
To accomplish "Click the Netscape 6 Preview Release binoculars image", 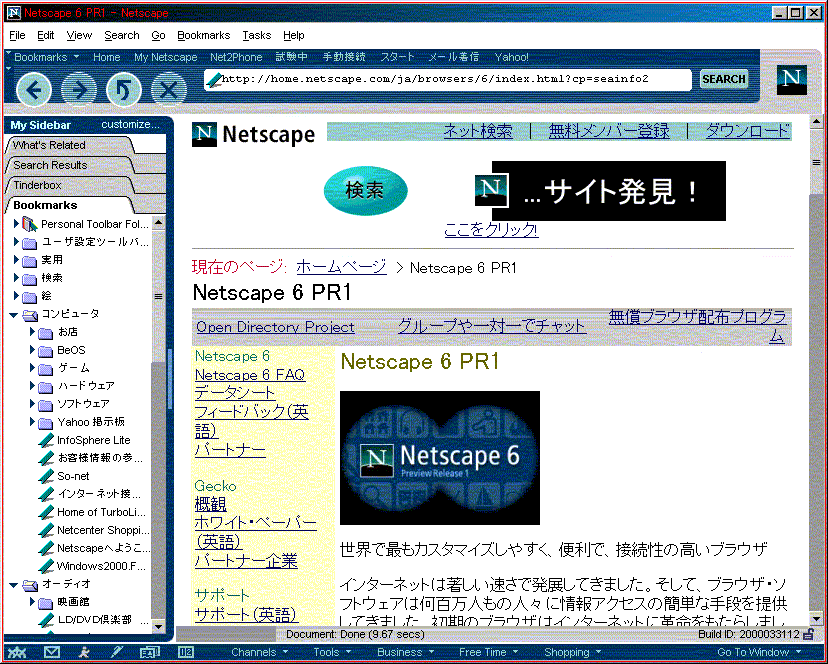I will (440, 458).
